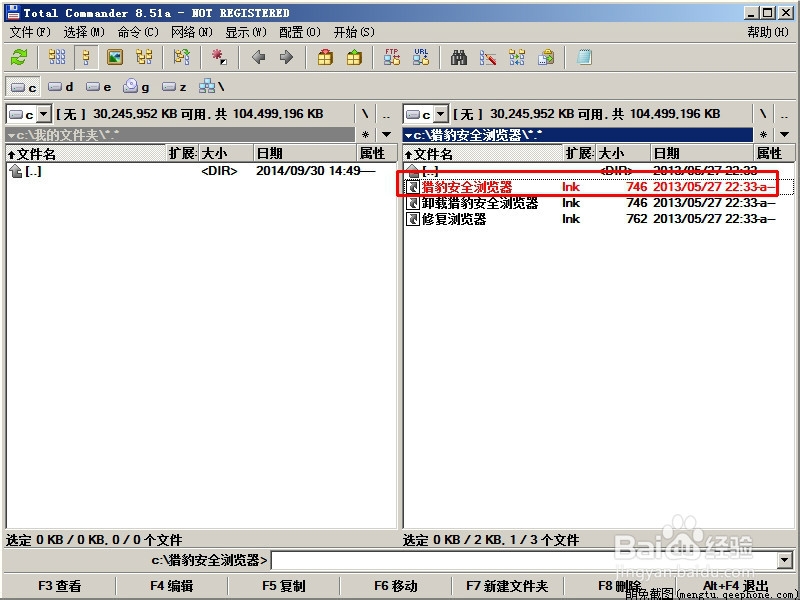This screenshot has width=800, height=600.
Task: Select drive d in the drive bar
Action: point(61,87)
